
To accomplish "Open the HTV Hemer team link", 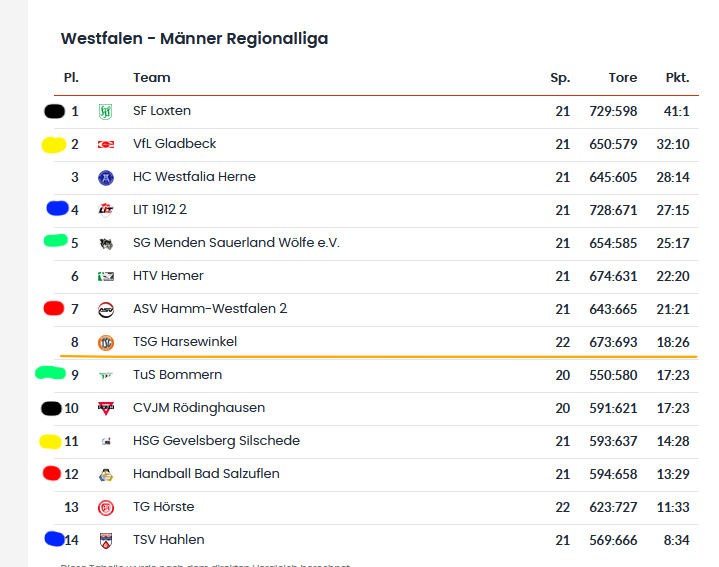I will click(168, 276).
